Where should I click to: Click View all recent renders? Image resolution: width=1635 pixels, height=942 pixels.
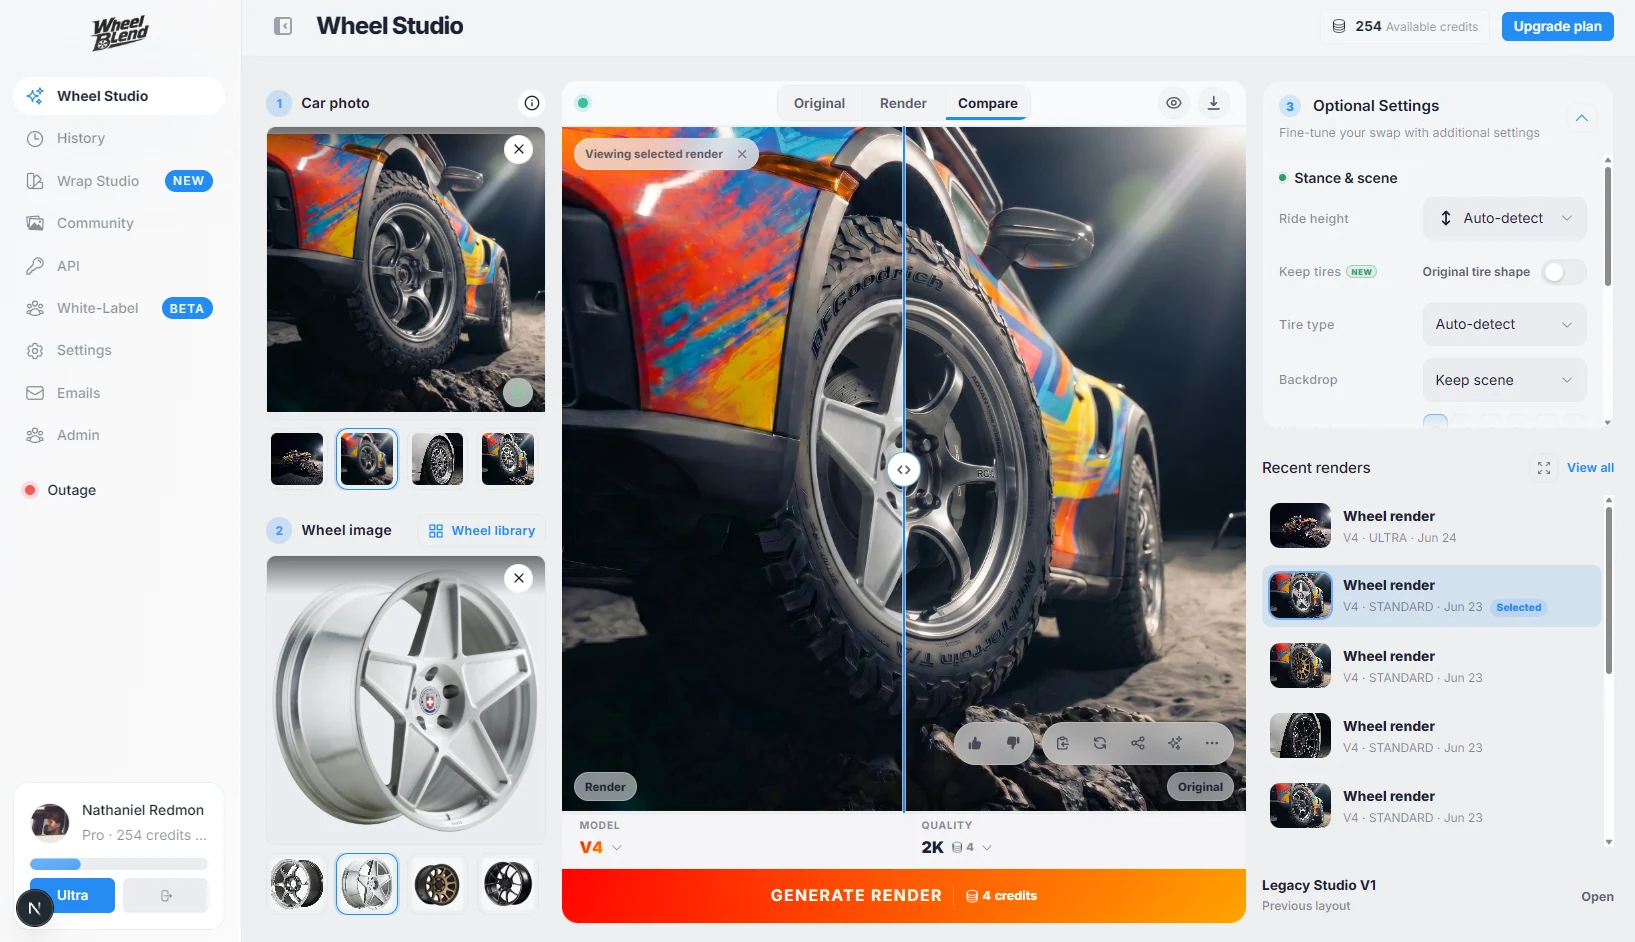[x=1590, y=468]
